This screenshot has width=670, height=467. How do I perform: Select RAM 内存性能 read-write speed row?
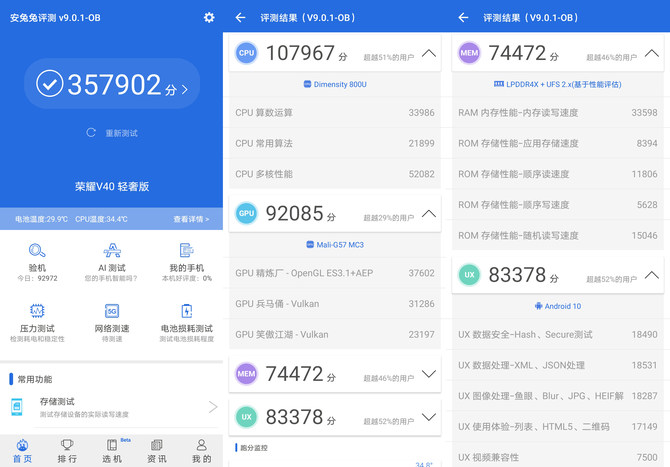[x=558, y=112]
